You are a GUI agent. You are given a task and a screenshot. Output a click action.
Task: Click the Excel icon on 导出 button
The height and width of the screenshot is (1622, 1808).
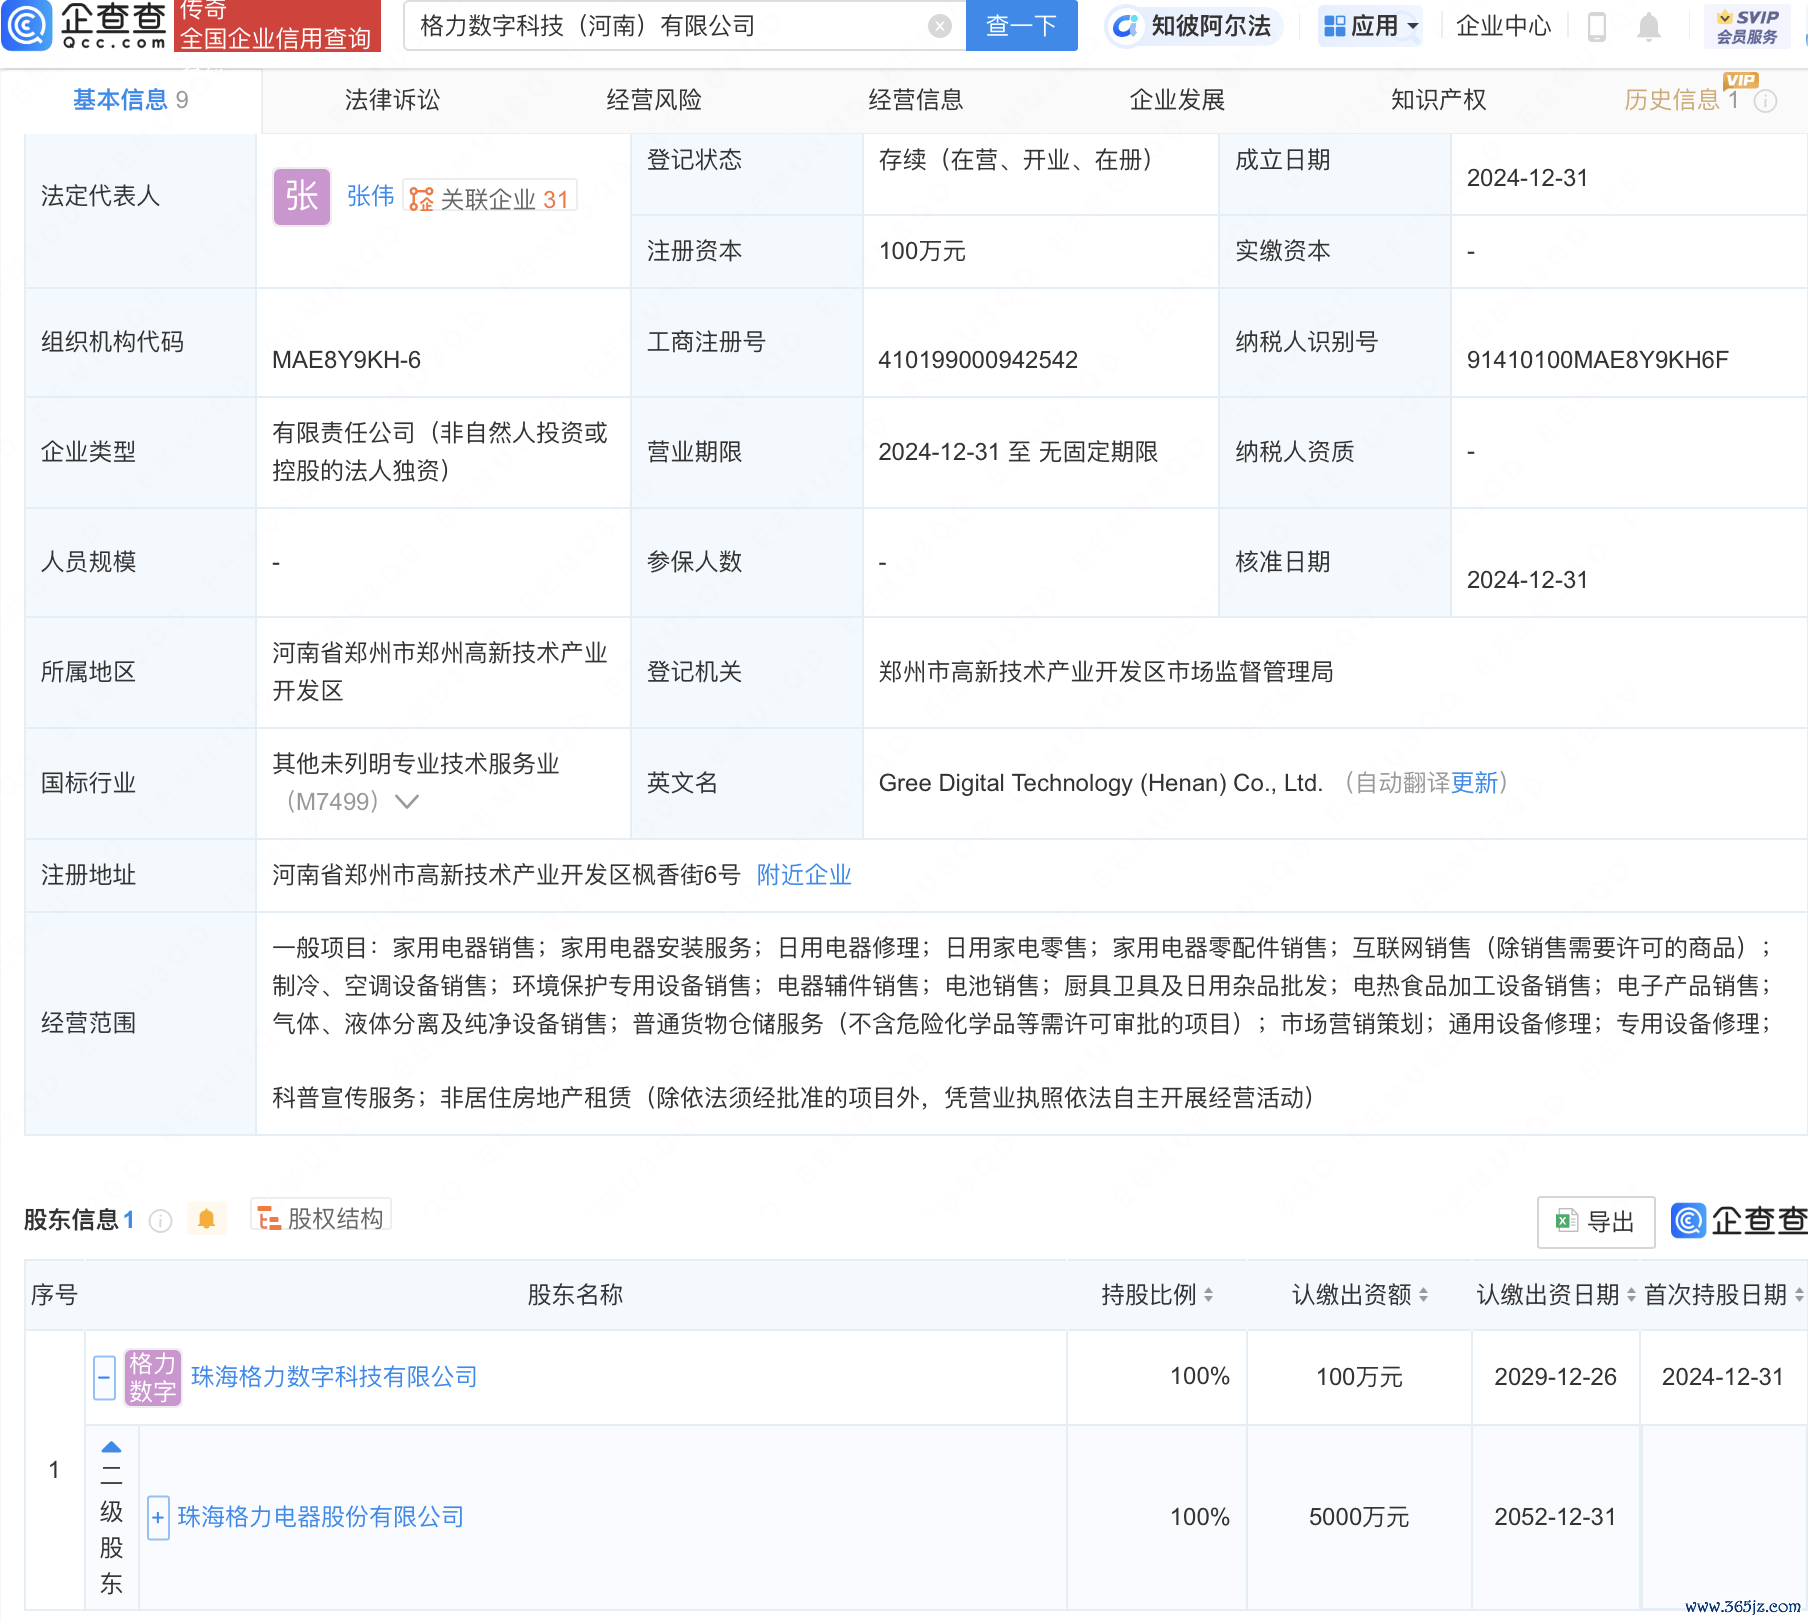[1566, 1221]
